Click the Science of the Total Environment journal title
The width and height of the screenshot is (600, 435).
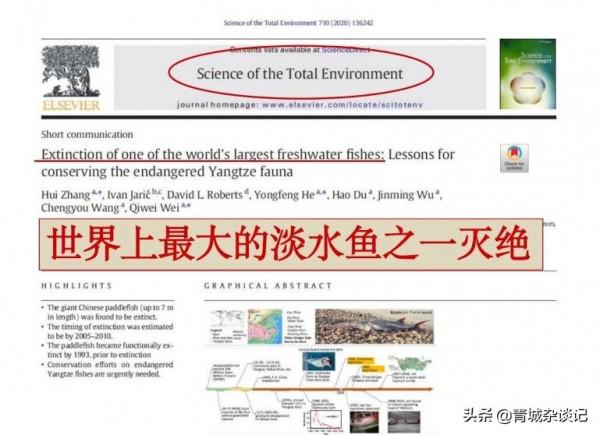[x=300, y=73]
